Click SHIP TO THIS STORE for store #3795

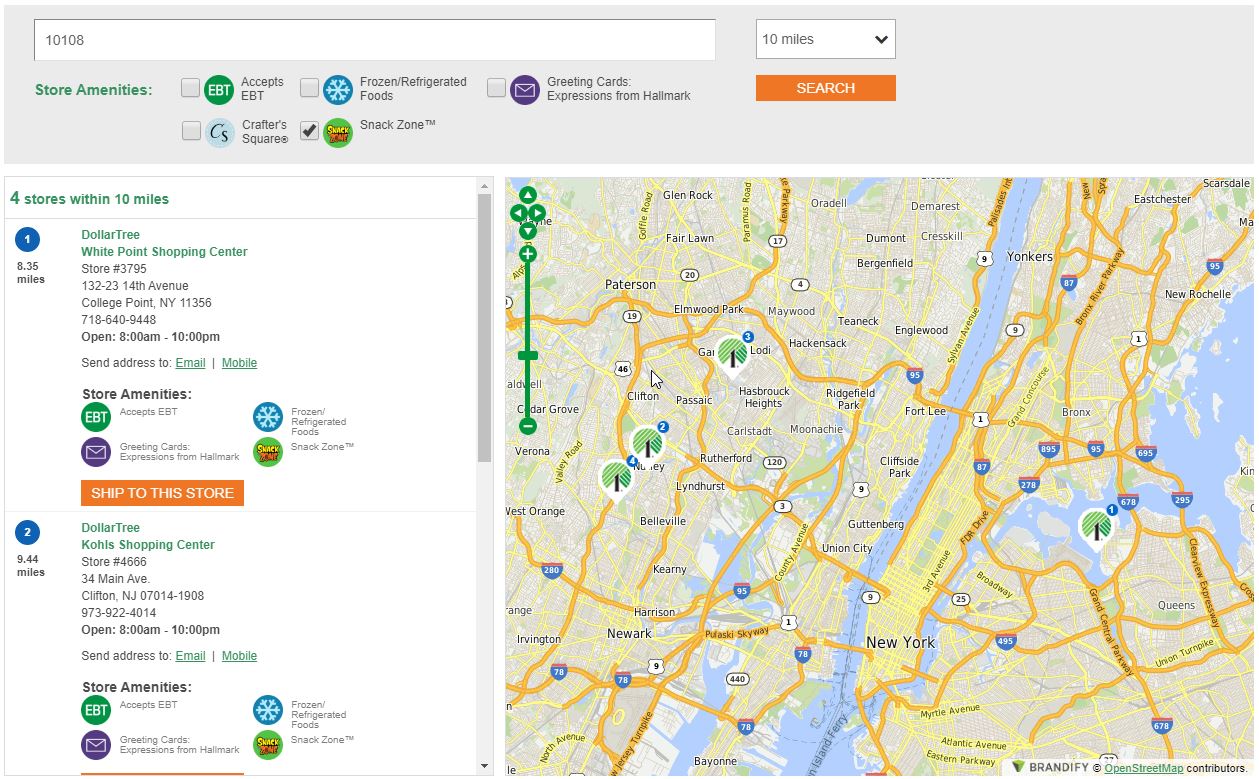162,493
